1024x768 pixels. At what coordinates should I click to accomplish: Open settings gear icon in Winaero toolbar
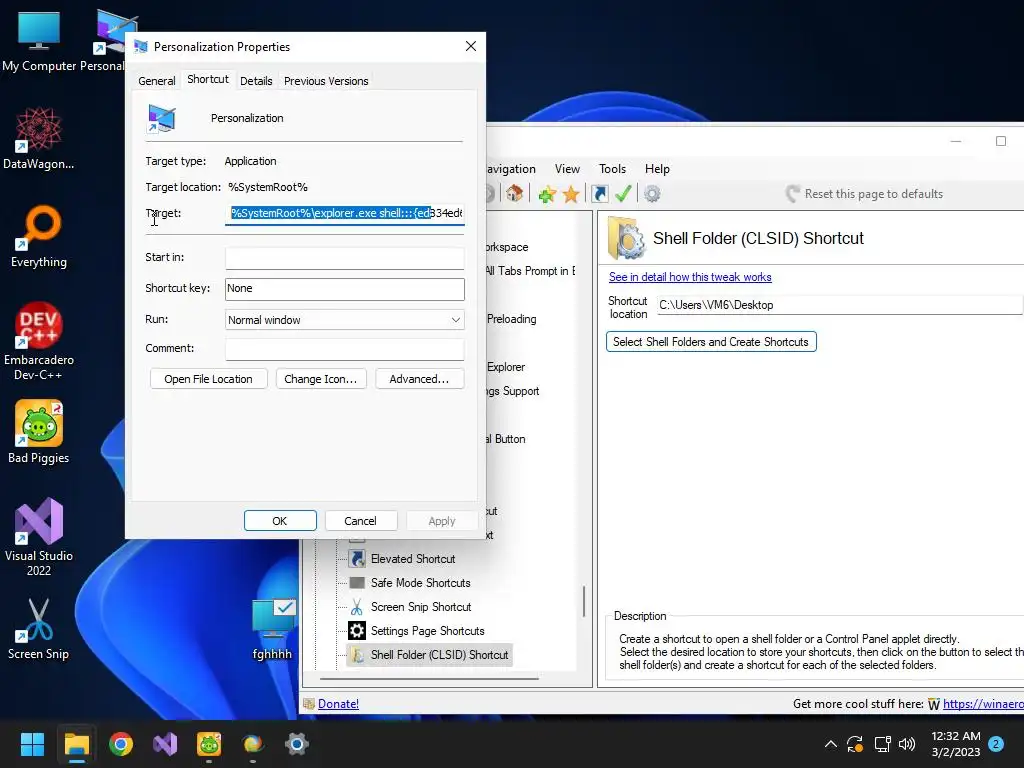point(652,194)
